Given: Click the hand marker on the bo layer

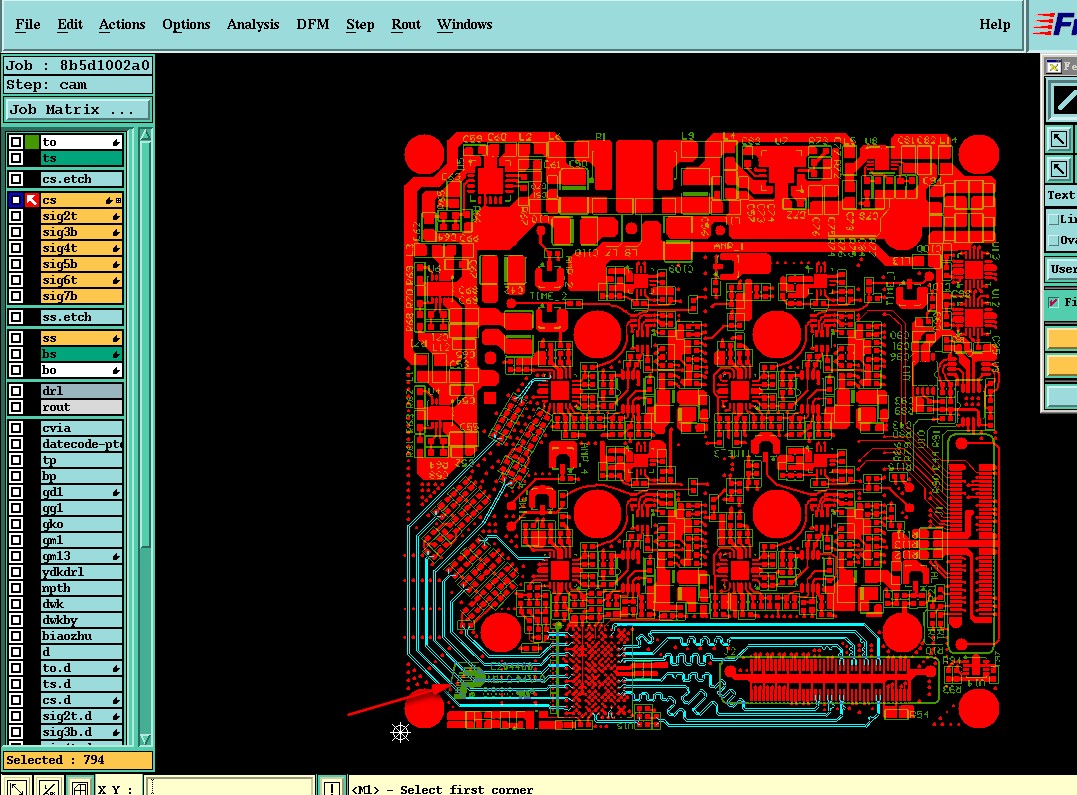Looking at the screenshot, I should tap(116, 370).
